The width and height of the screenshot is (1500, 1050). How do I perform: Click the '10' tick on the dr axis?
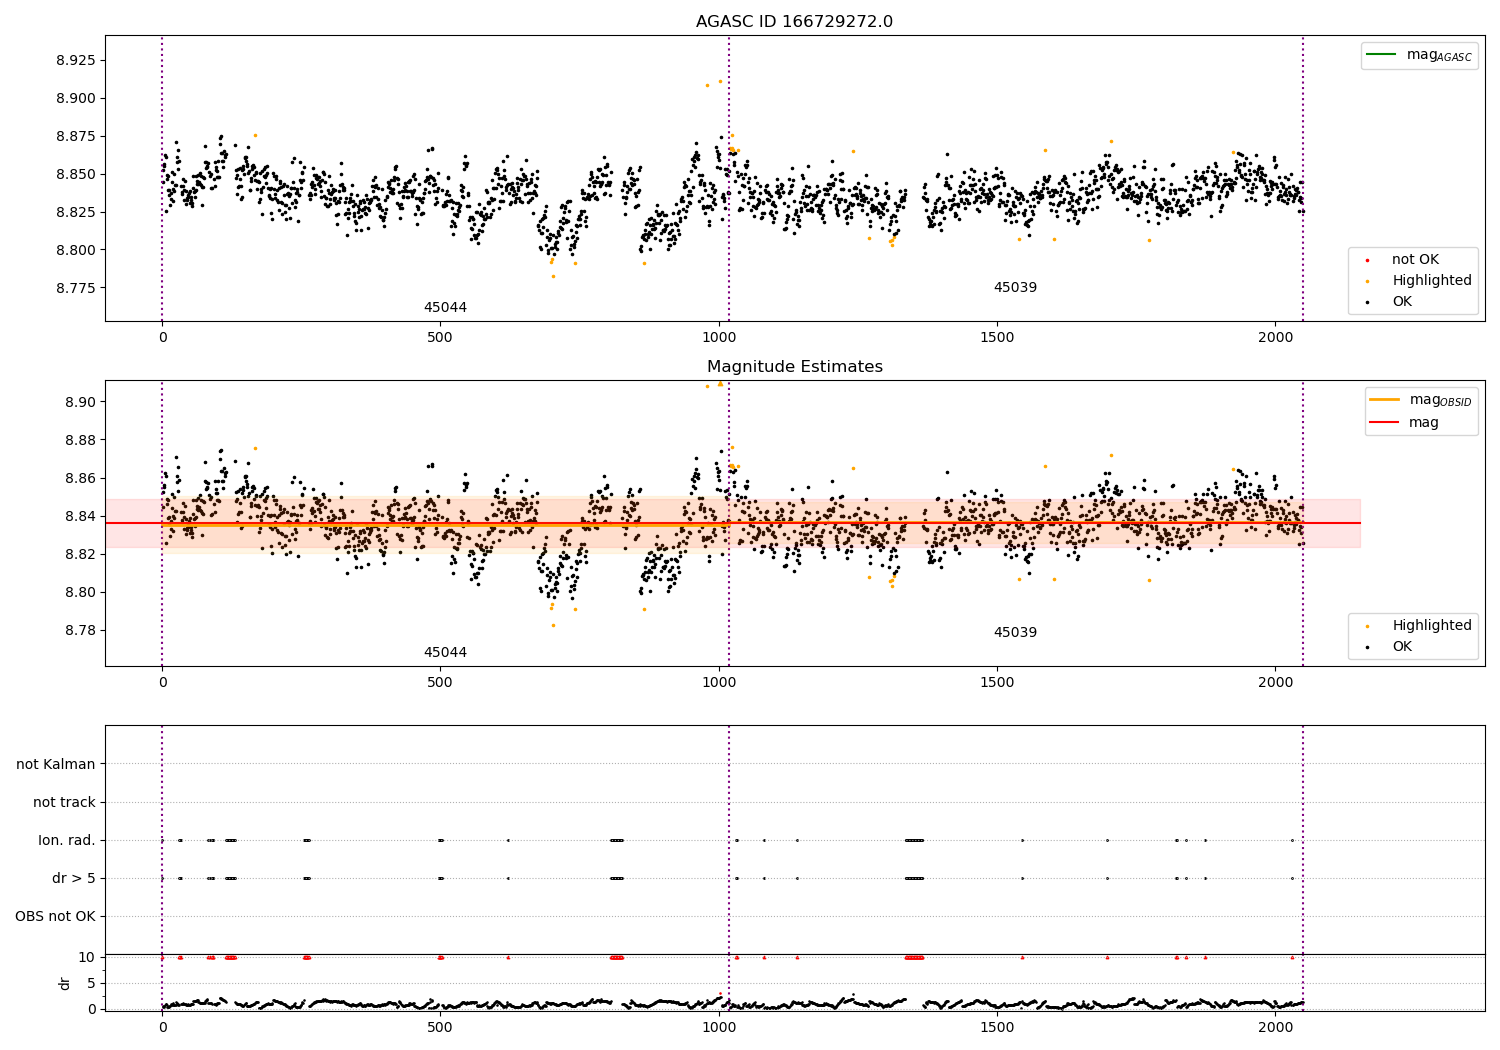click(86, 958)
